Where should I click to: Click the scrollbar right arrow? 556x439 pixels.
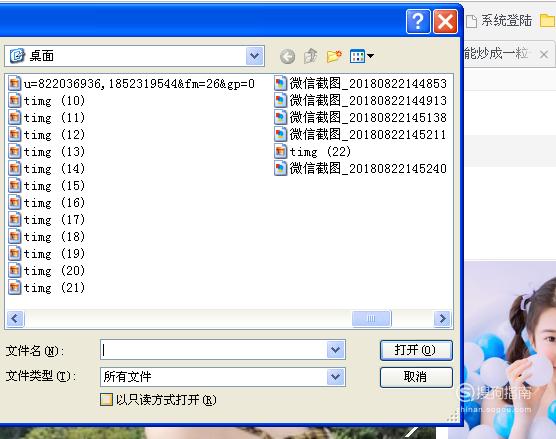[442, 318]
